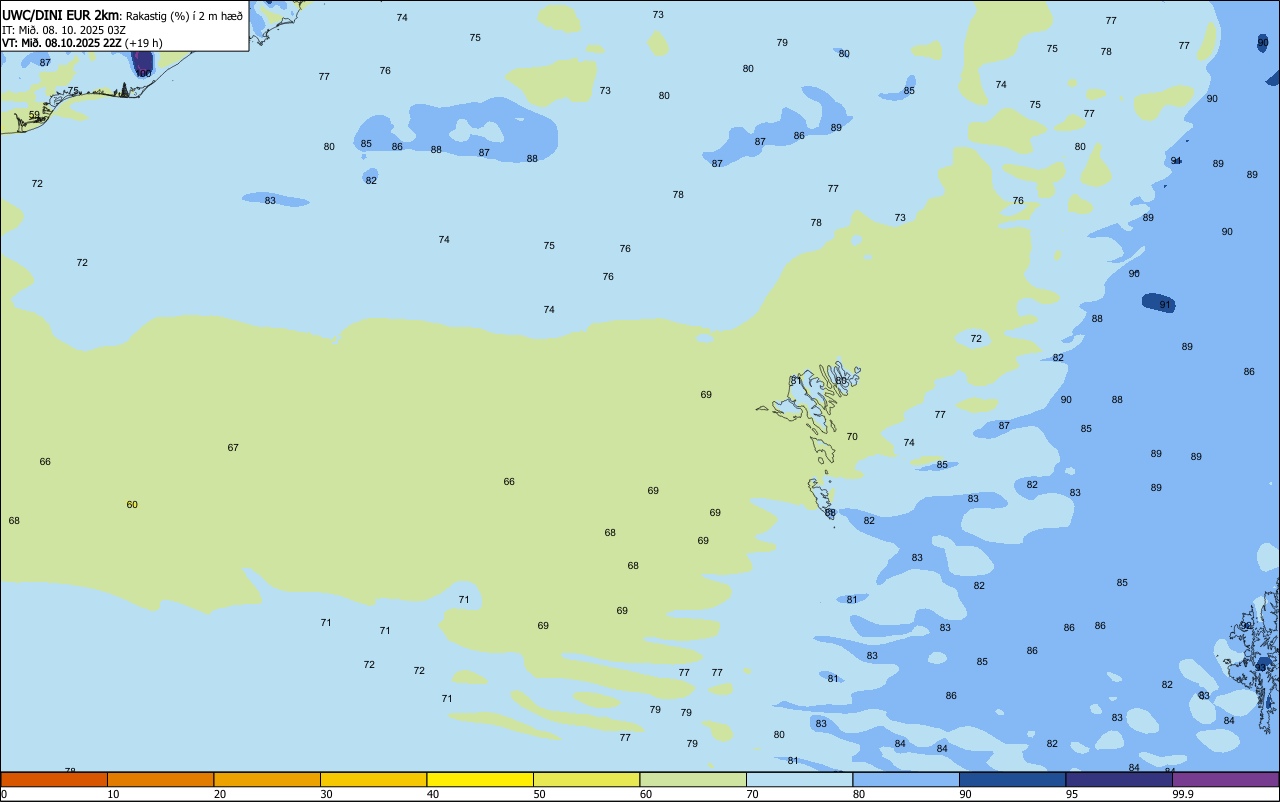Click the 'IT: Mið. 08. 10. 2025 03Z' line
Screen dimensions: 1280x802
(64, 30)
